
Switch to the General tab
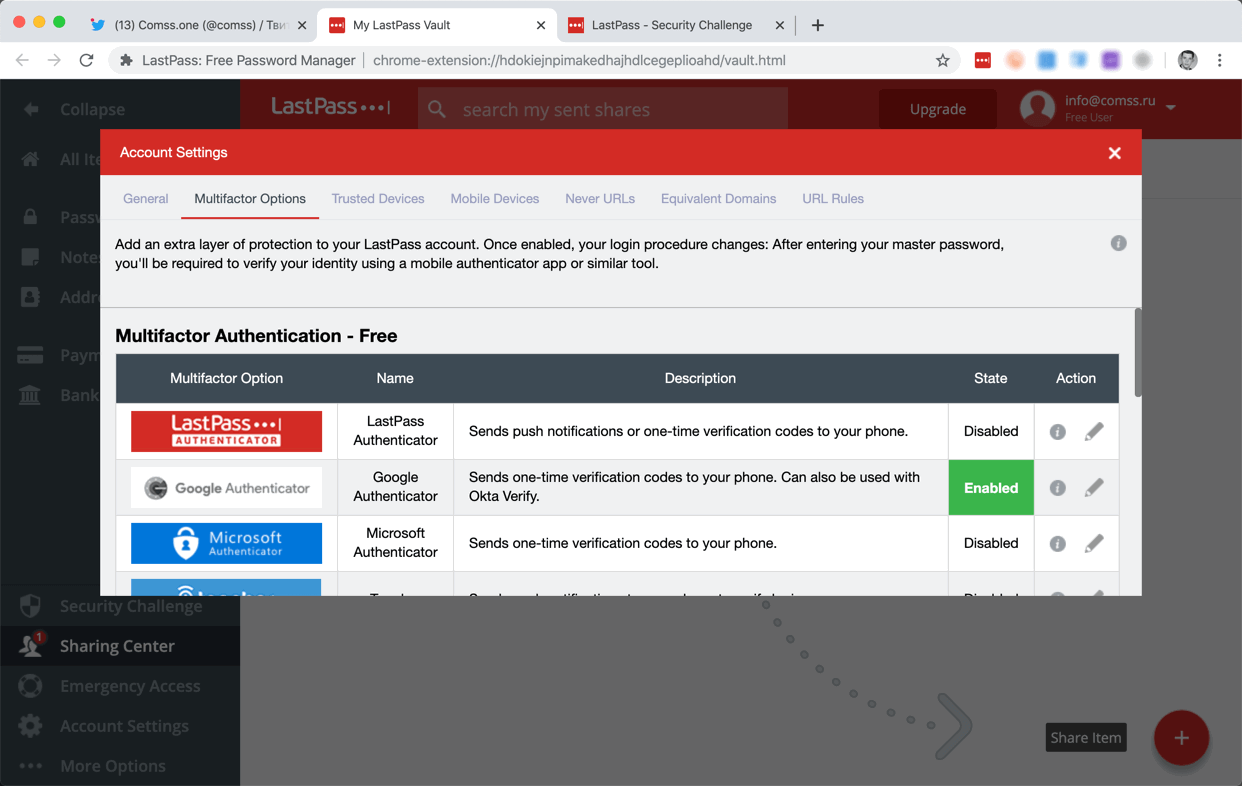(145, 199)
